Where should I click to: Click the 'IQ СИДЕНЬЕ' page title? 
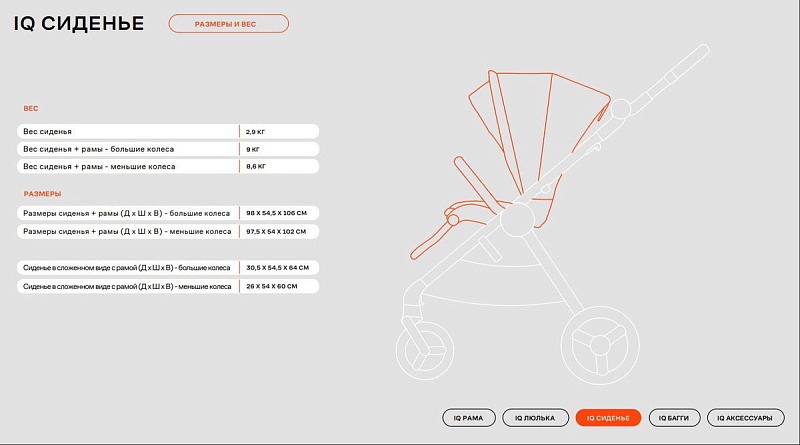[78, 23]
